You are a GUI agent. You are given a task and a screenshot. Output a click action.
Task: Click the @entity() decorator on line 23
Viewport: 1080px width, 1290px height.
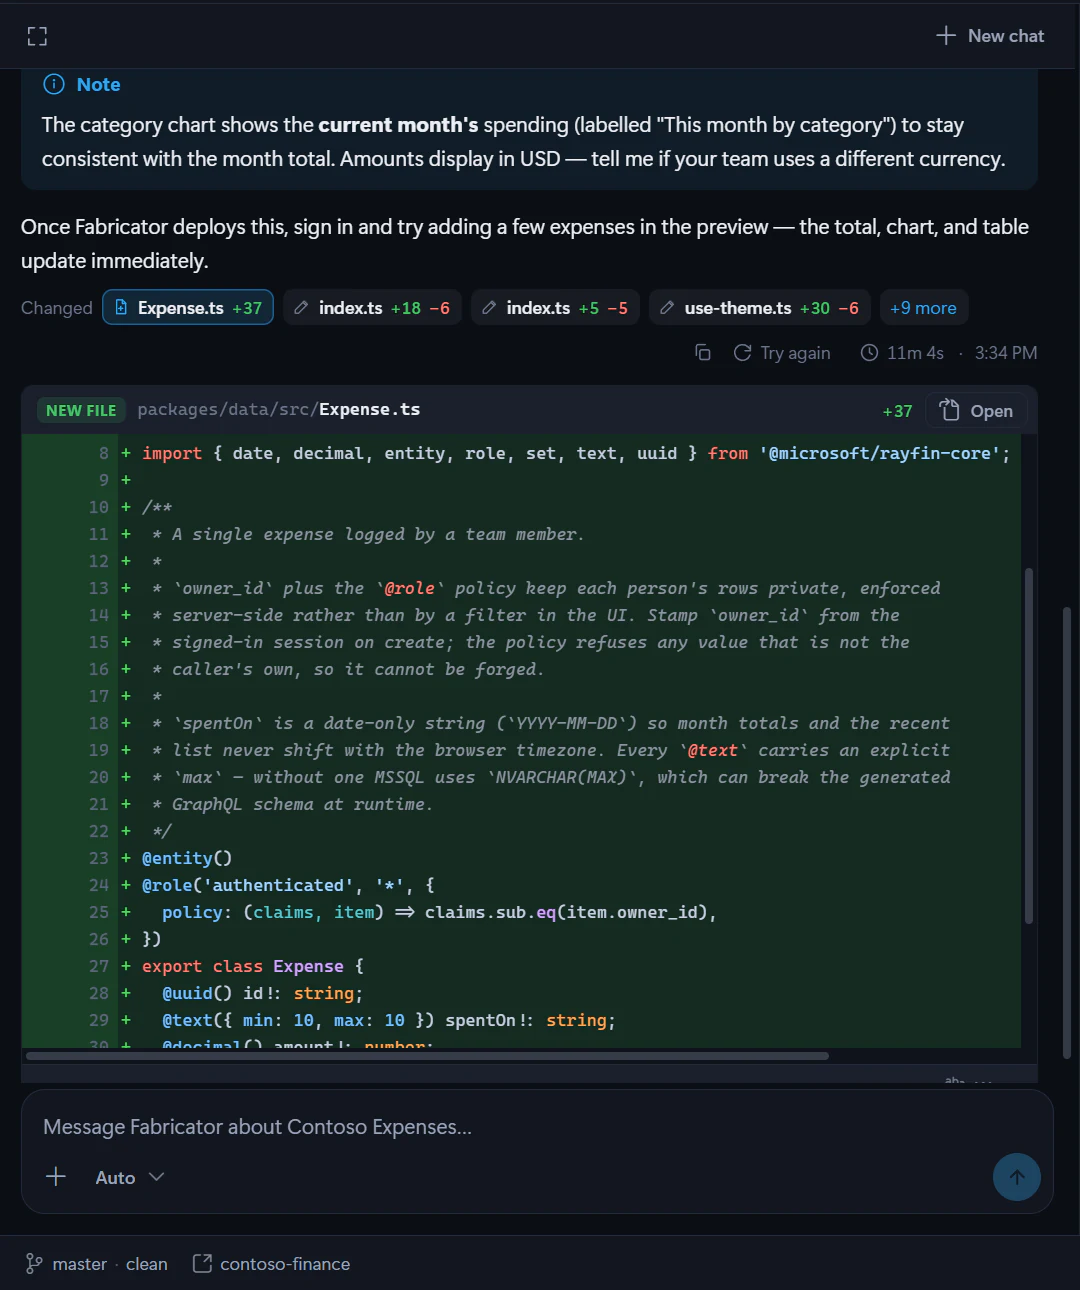coord(187,858)
